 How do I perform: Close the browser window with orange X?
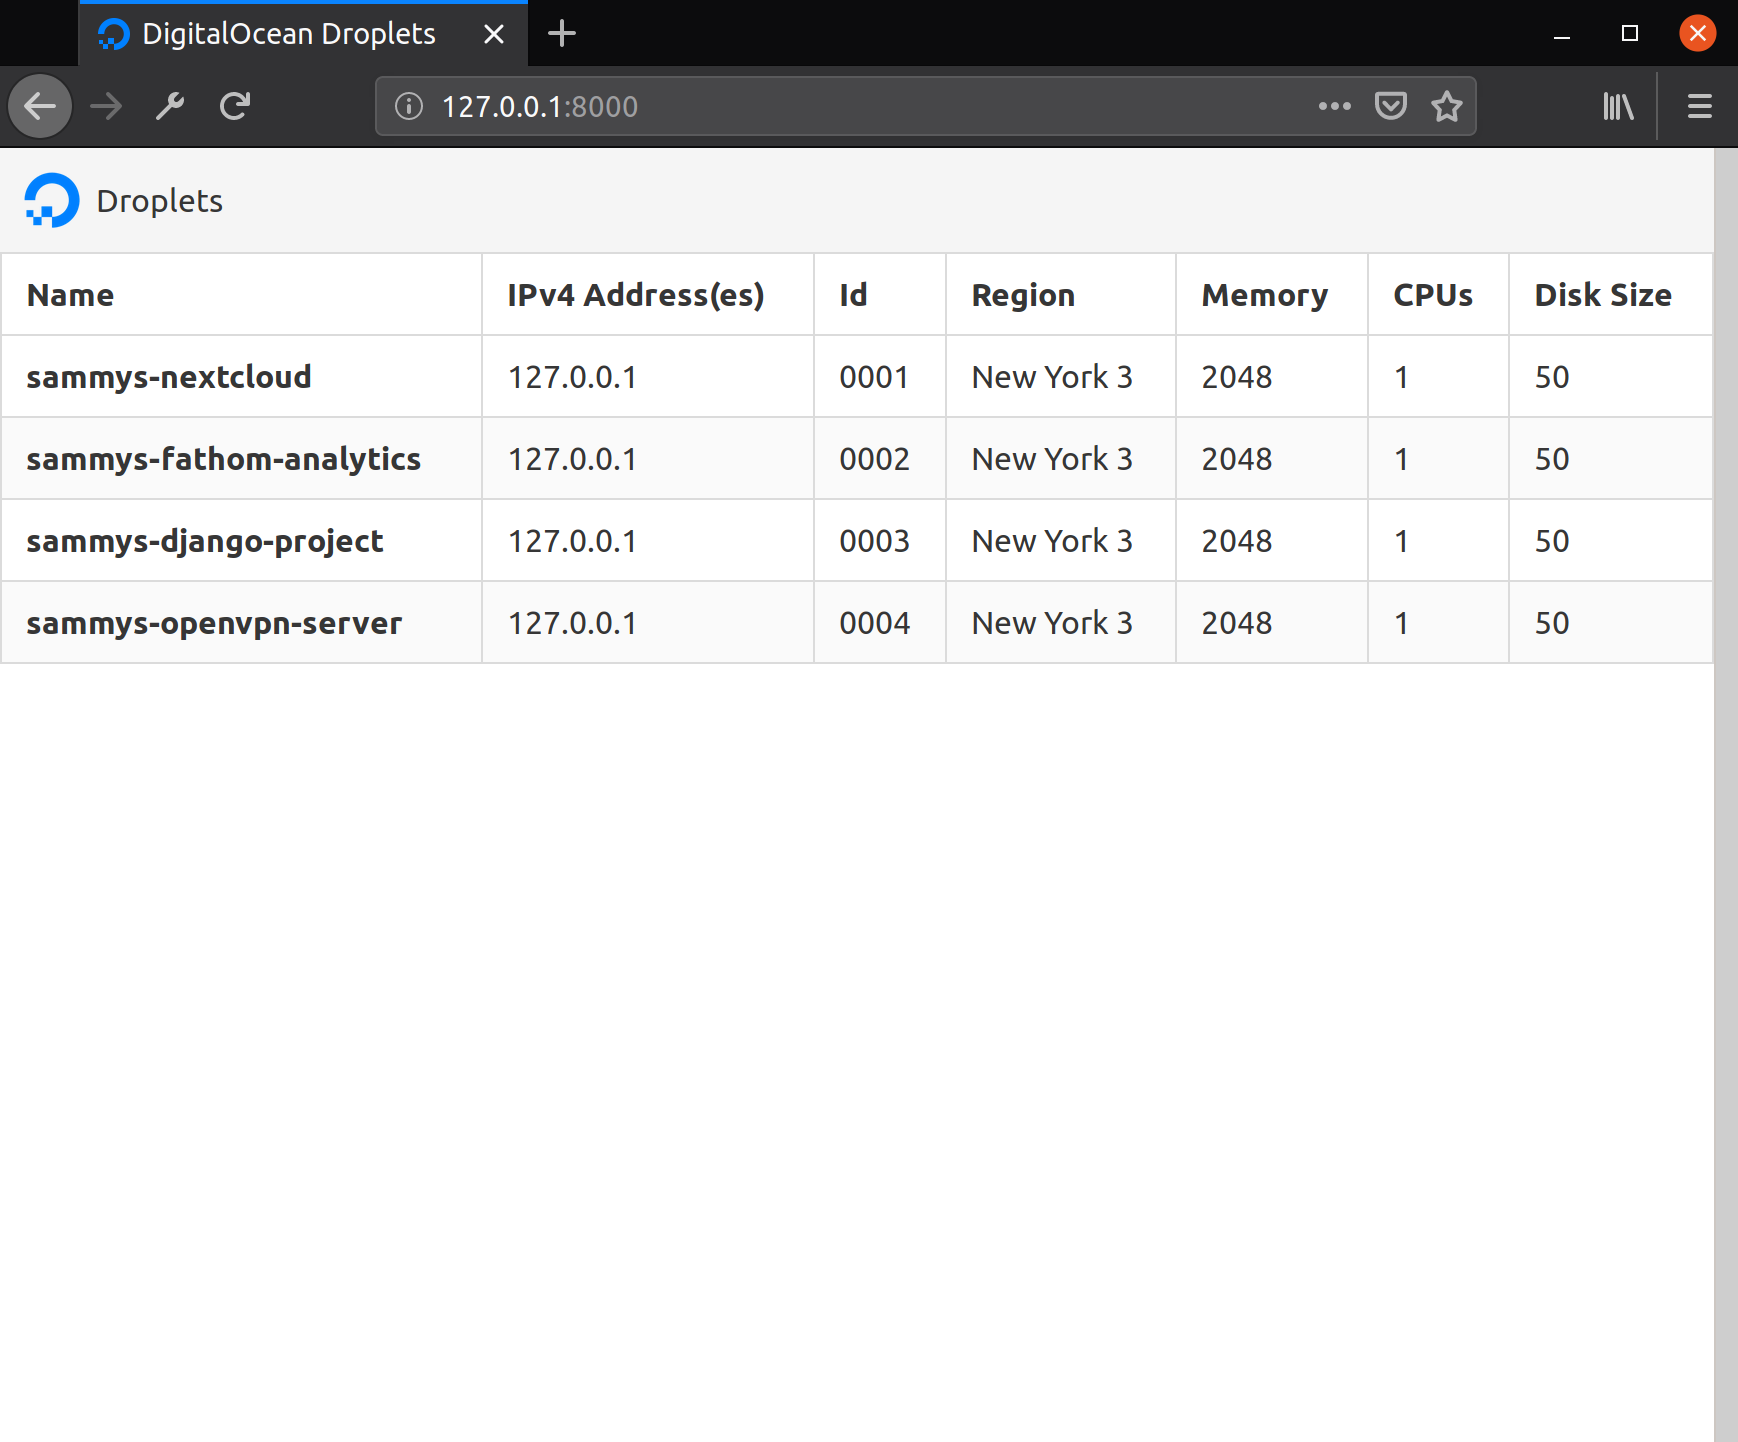click(1698, 33)
